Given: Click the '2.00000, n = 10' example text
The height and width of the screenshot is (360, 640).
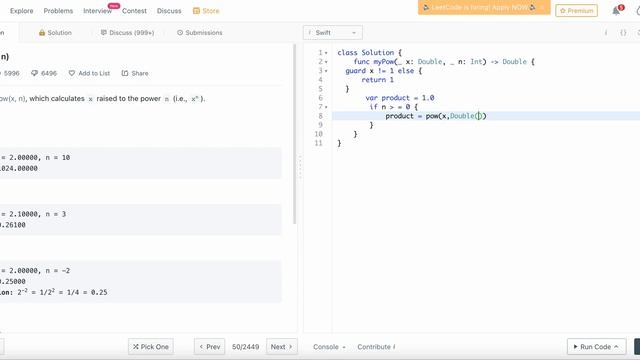Looking at the screenshot, I should pos(39,158).
